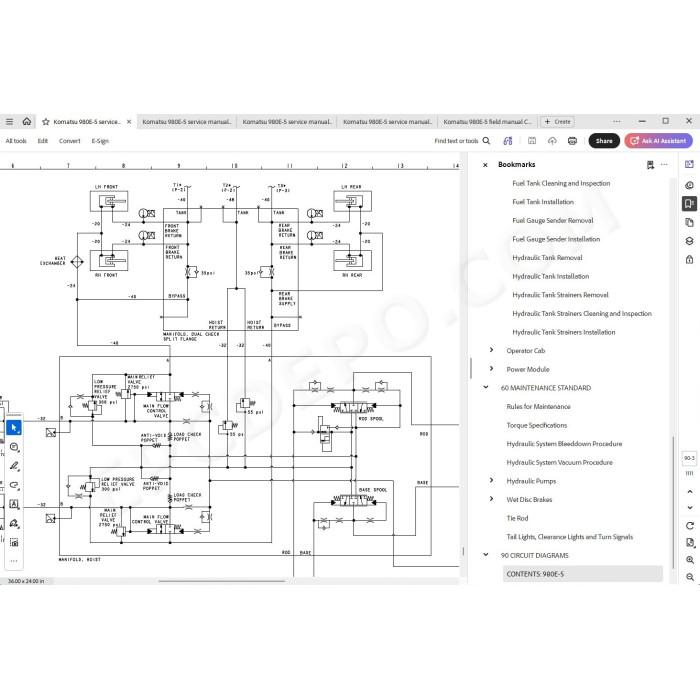Open the Fuel Tank Cleaning and Inspection bookmark
This screenshot has height=700, width=700.
(x=561, y=183)
